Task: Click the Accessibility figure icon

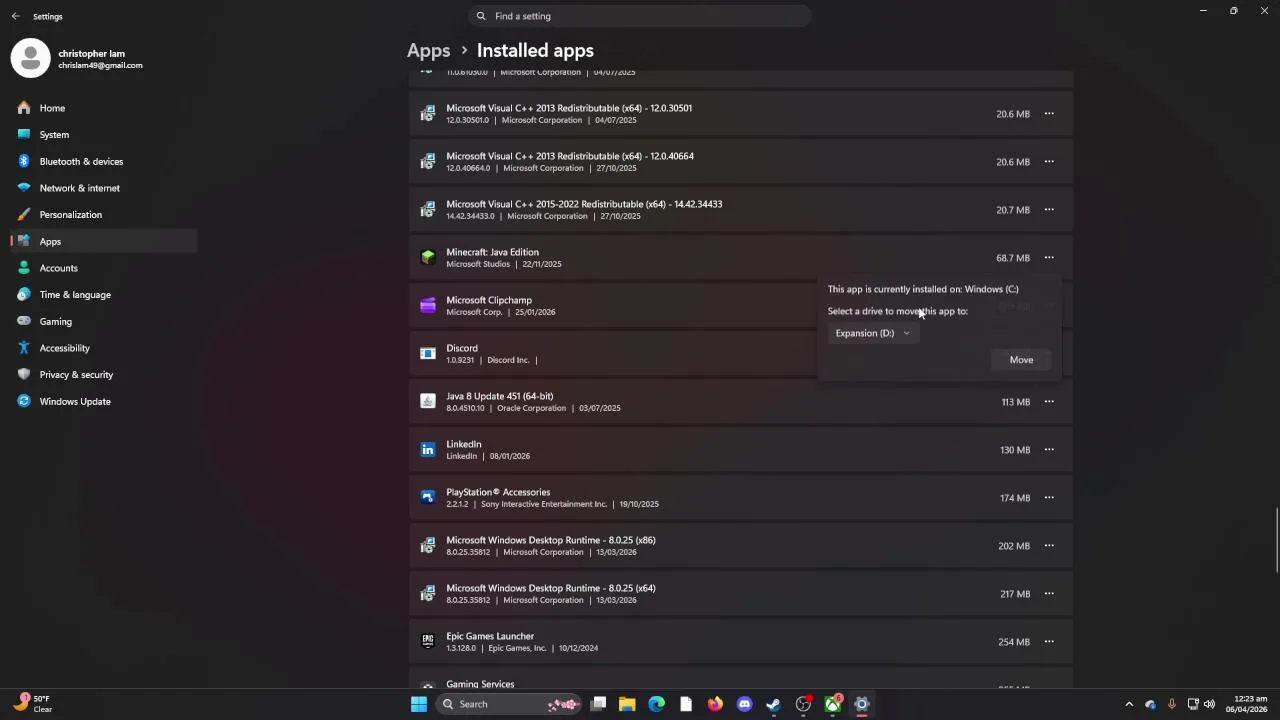Action: pyautogui.click(x=24, y=348)
